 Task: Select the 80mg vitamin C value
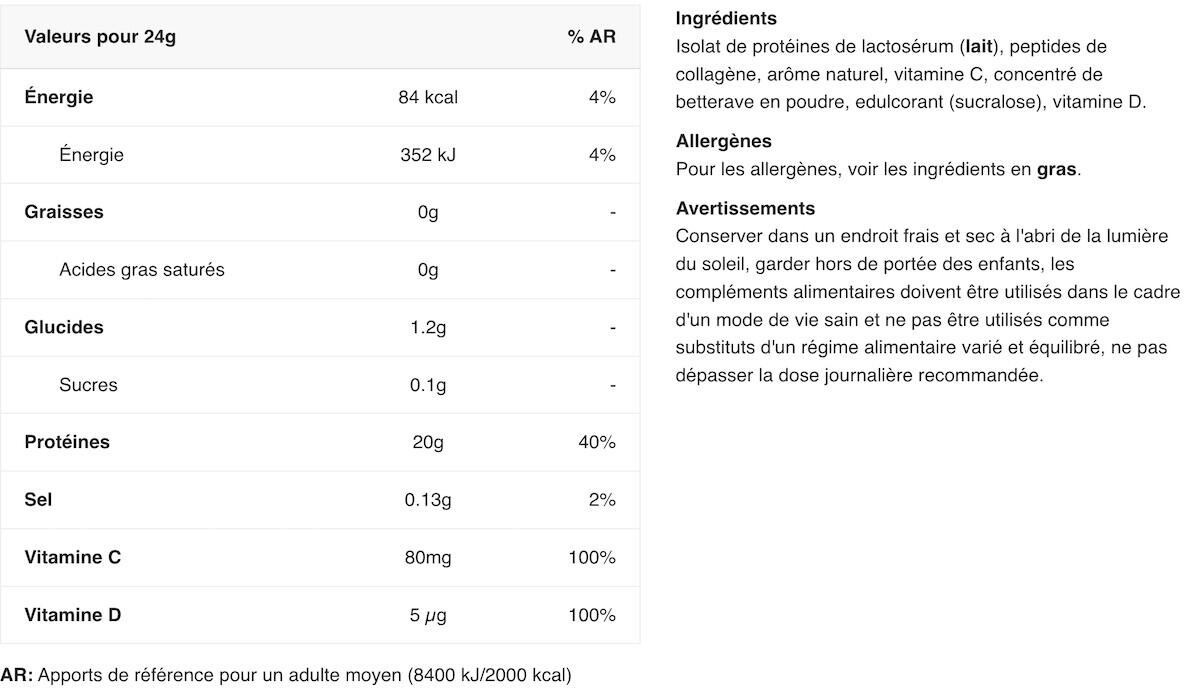click(x=428, y=557)
